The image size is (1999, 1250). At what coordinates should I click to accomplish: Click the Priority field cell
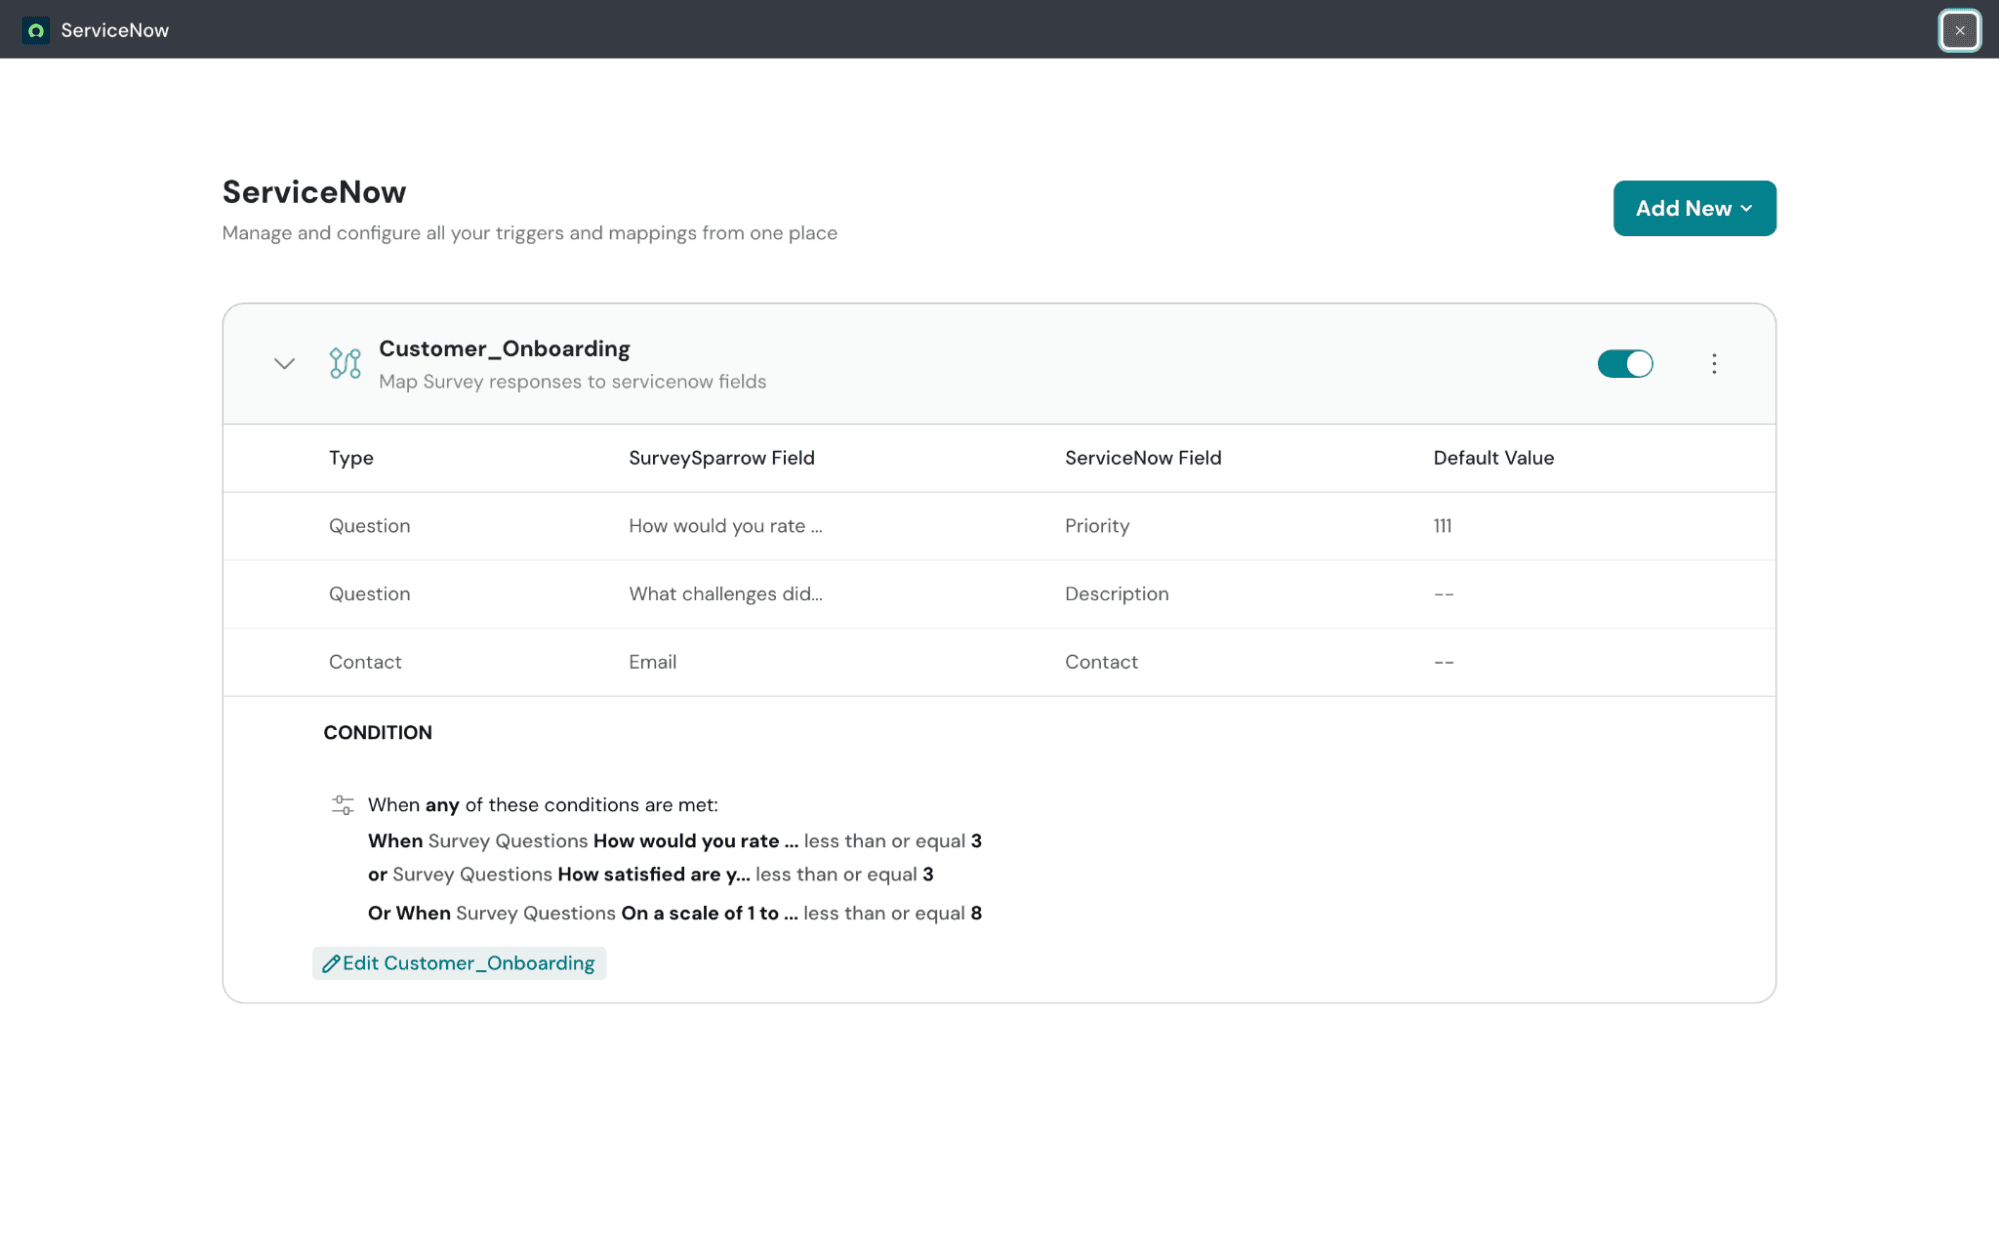1097,526
